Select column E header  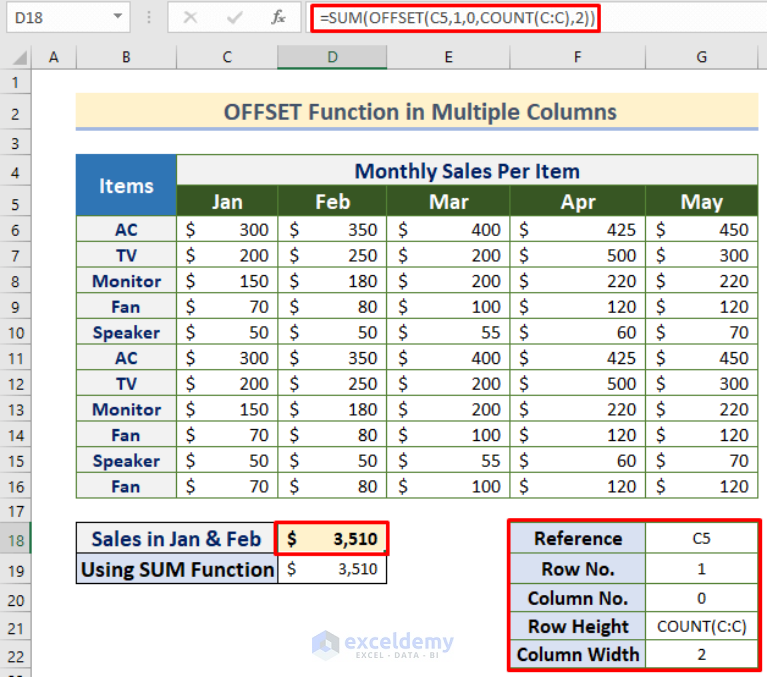click(x=448, y=57)
